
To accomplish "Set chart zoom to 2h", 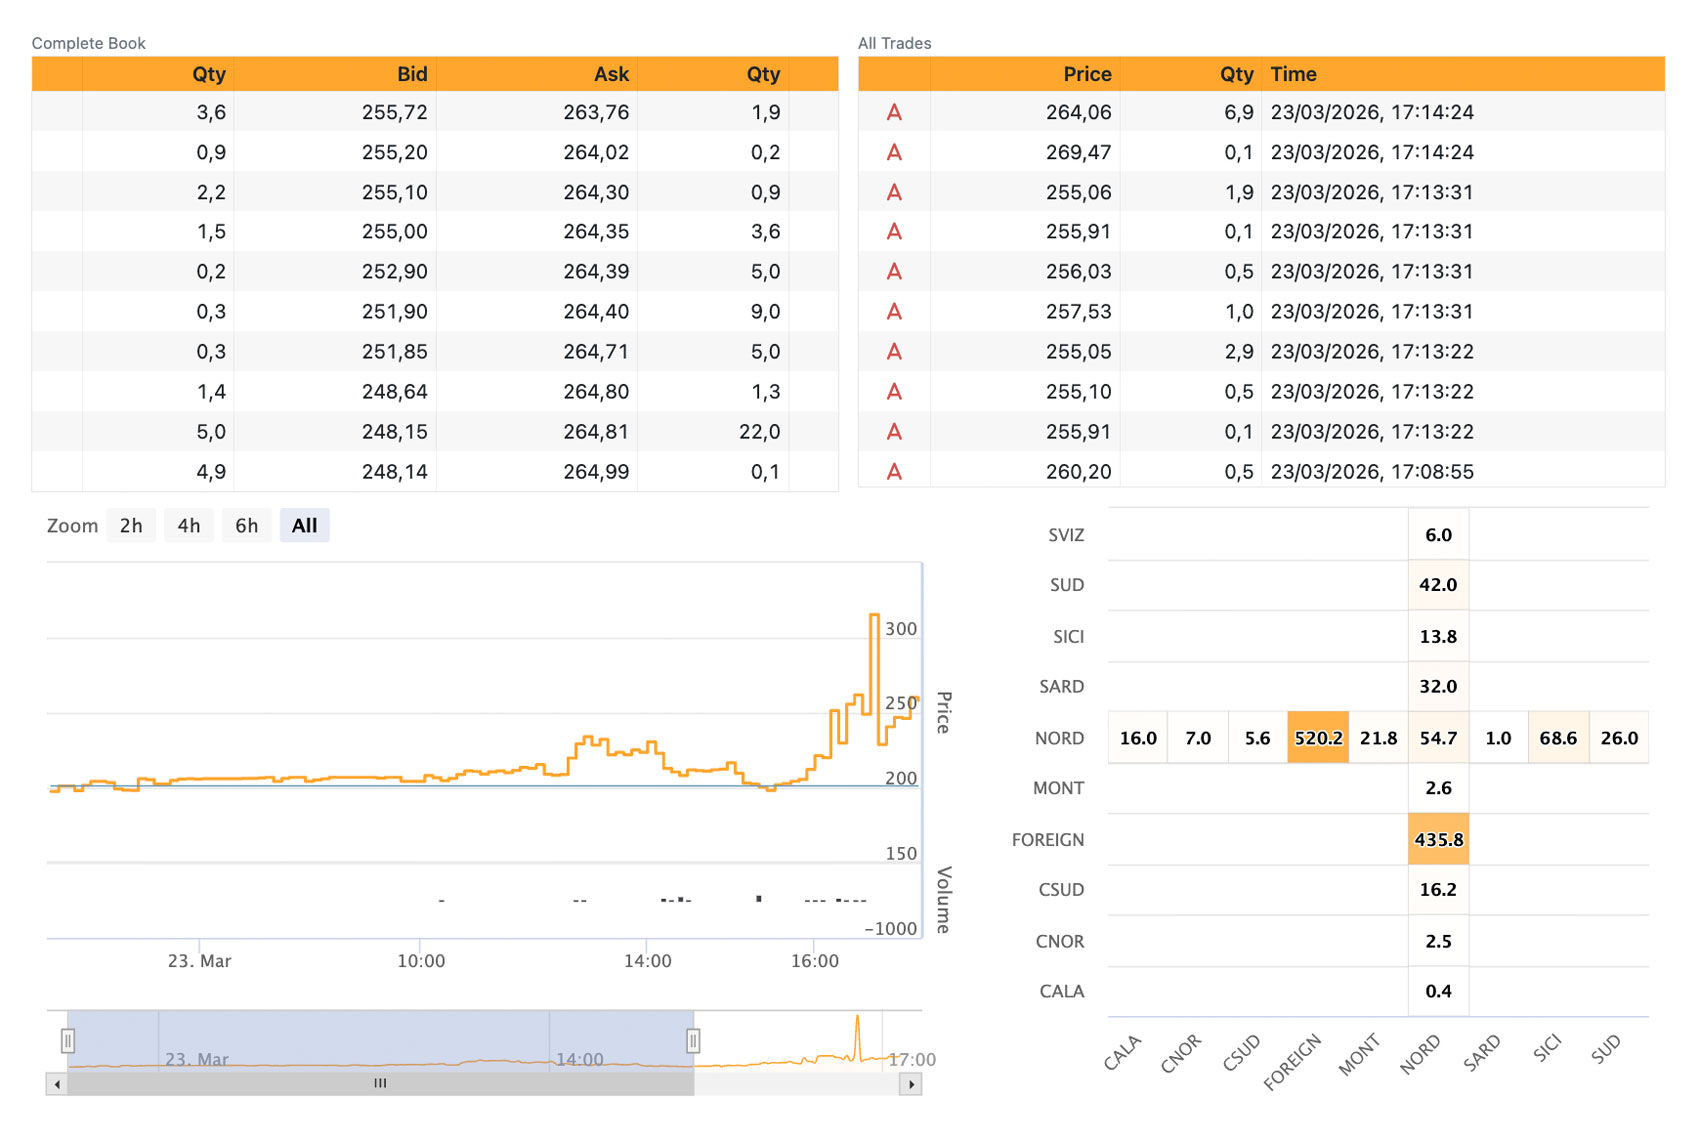I will click(131, 526).
